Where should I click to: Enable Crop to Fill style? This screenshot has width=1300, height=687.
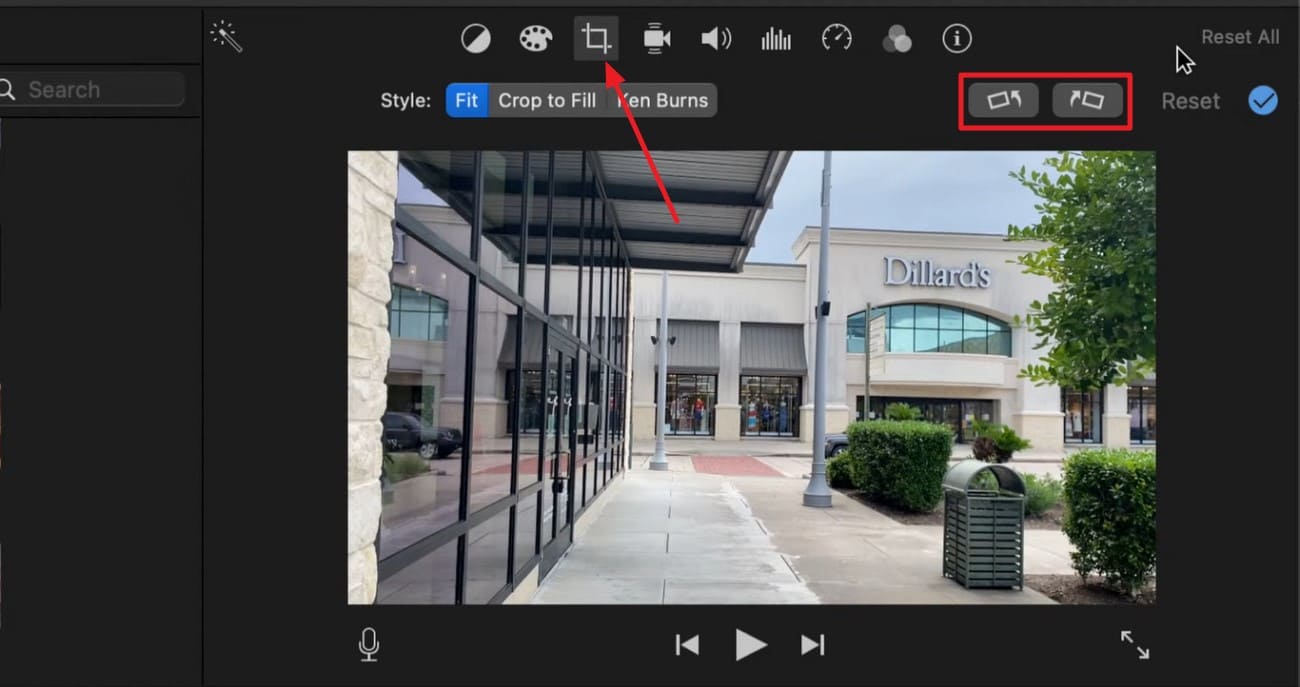548,100
